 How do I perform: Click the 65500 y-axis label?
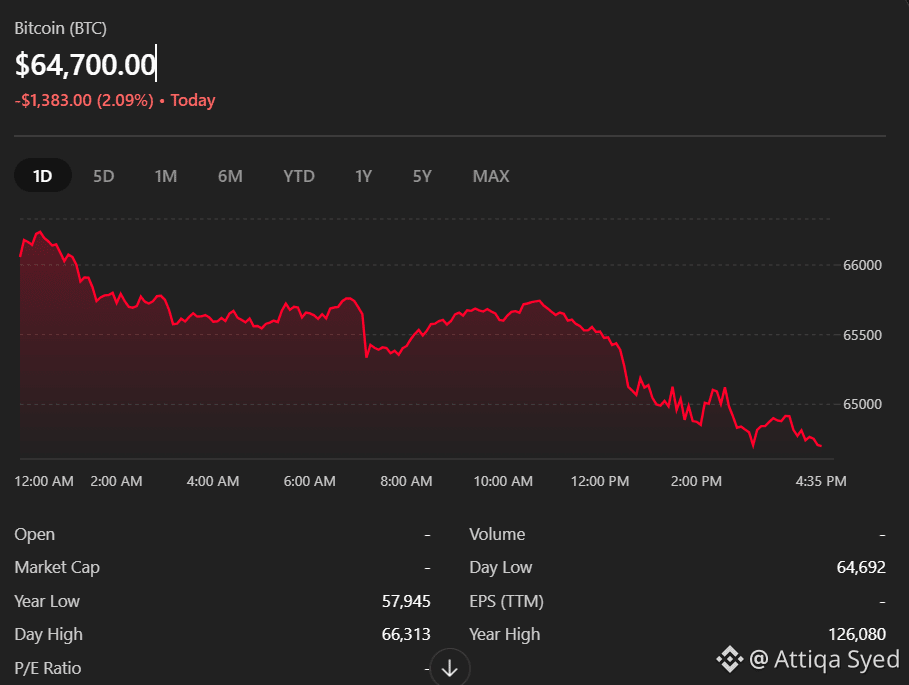[862, 335]
